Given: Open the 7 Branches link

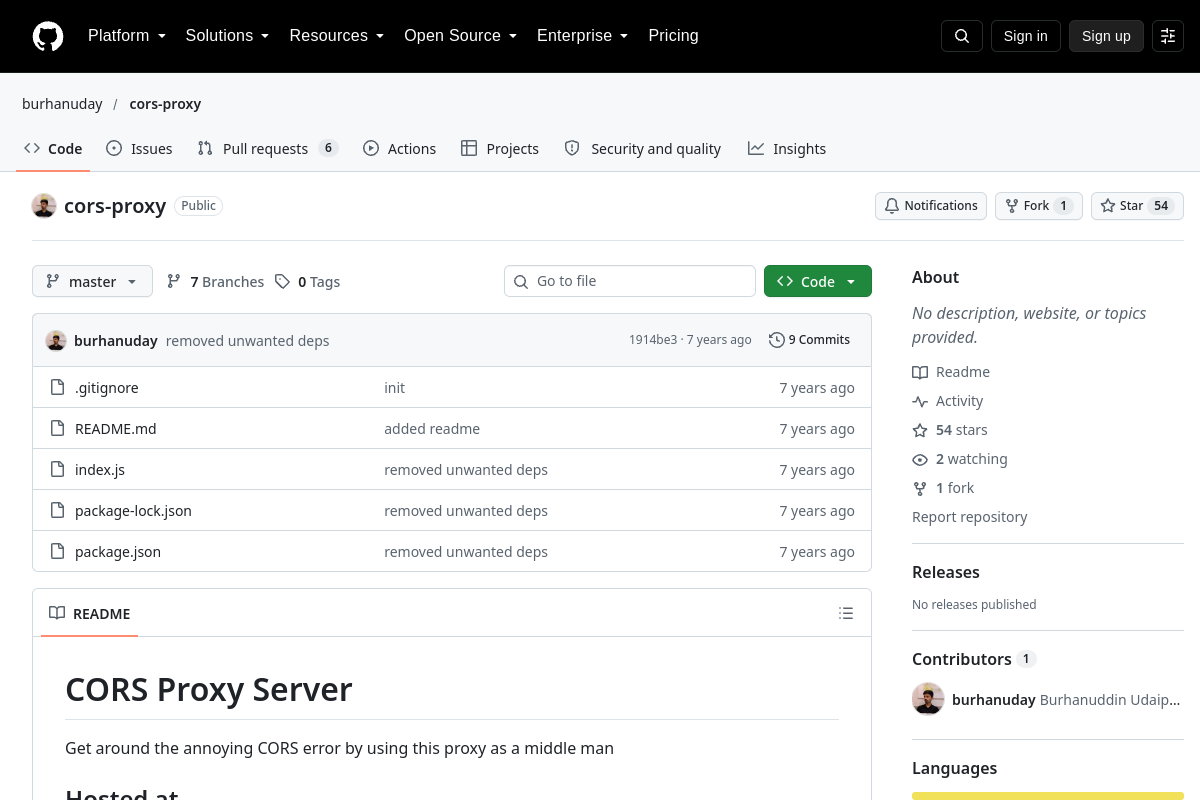Looking at the screenshot, I should click(x=215, y=281).
